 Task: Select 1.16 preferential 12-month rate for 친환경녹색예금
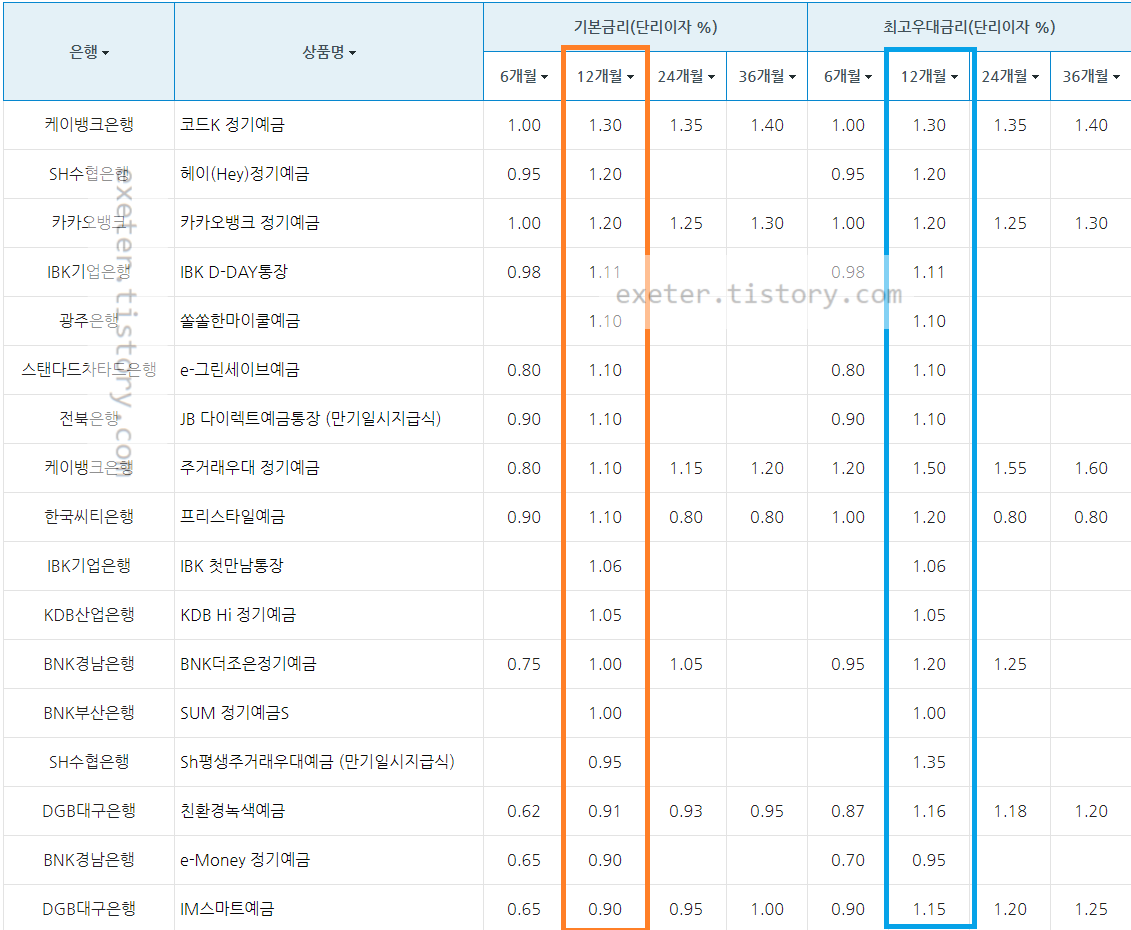pyautogui.click(x=929, y=812)
